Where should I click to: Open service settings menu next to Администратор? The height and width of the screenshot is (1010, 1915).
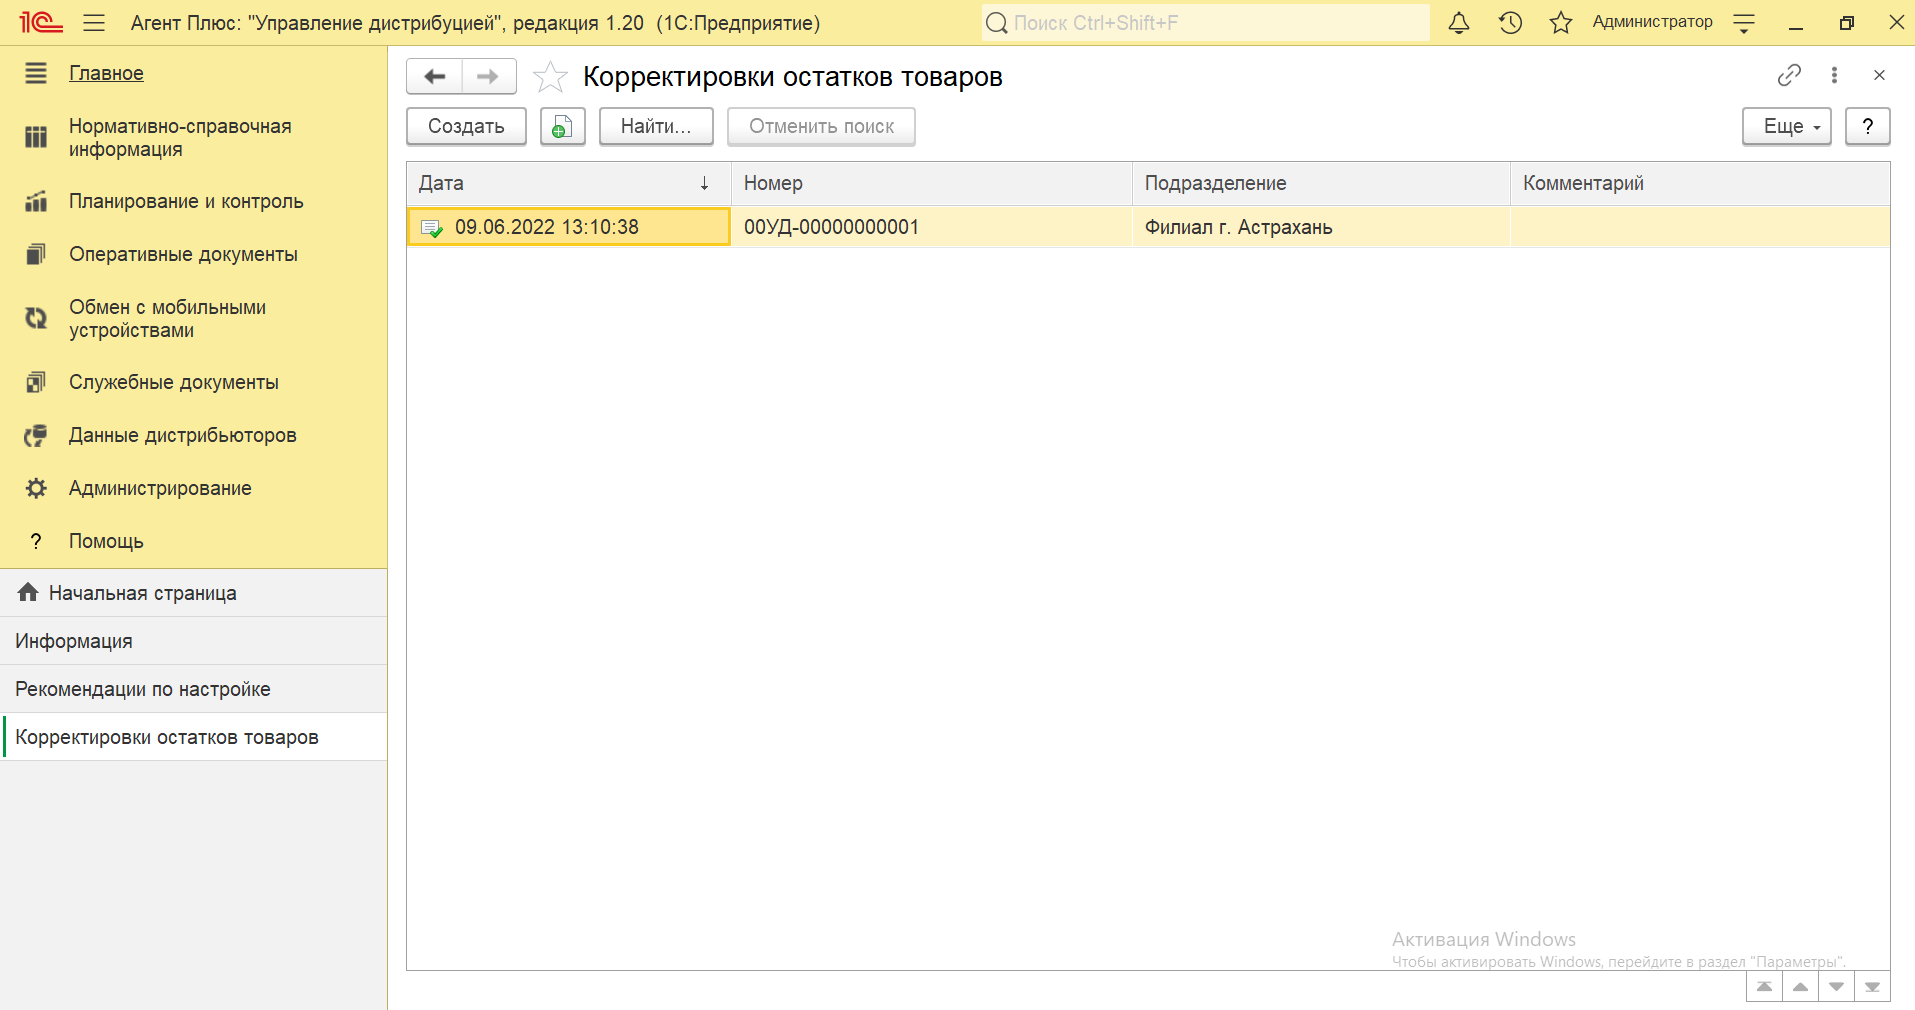(x=1744, y=23)
